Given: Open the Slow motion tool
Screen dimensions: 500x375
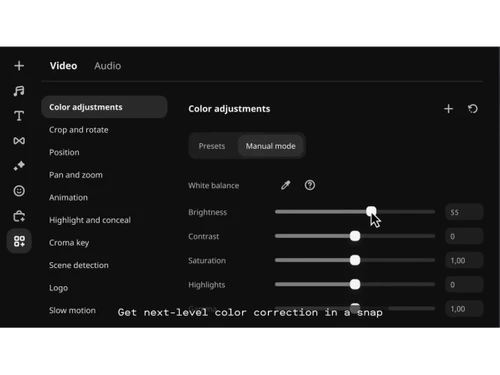Looking at the screenshot, I should point(72,310).
